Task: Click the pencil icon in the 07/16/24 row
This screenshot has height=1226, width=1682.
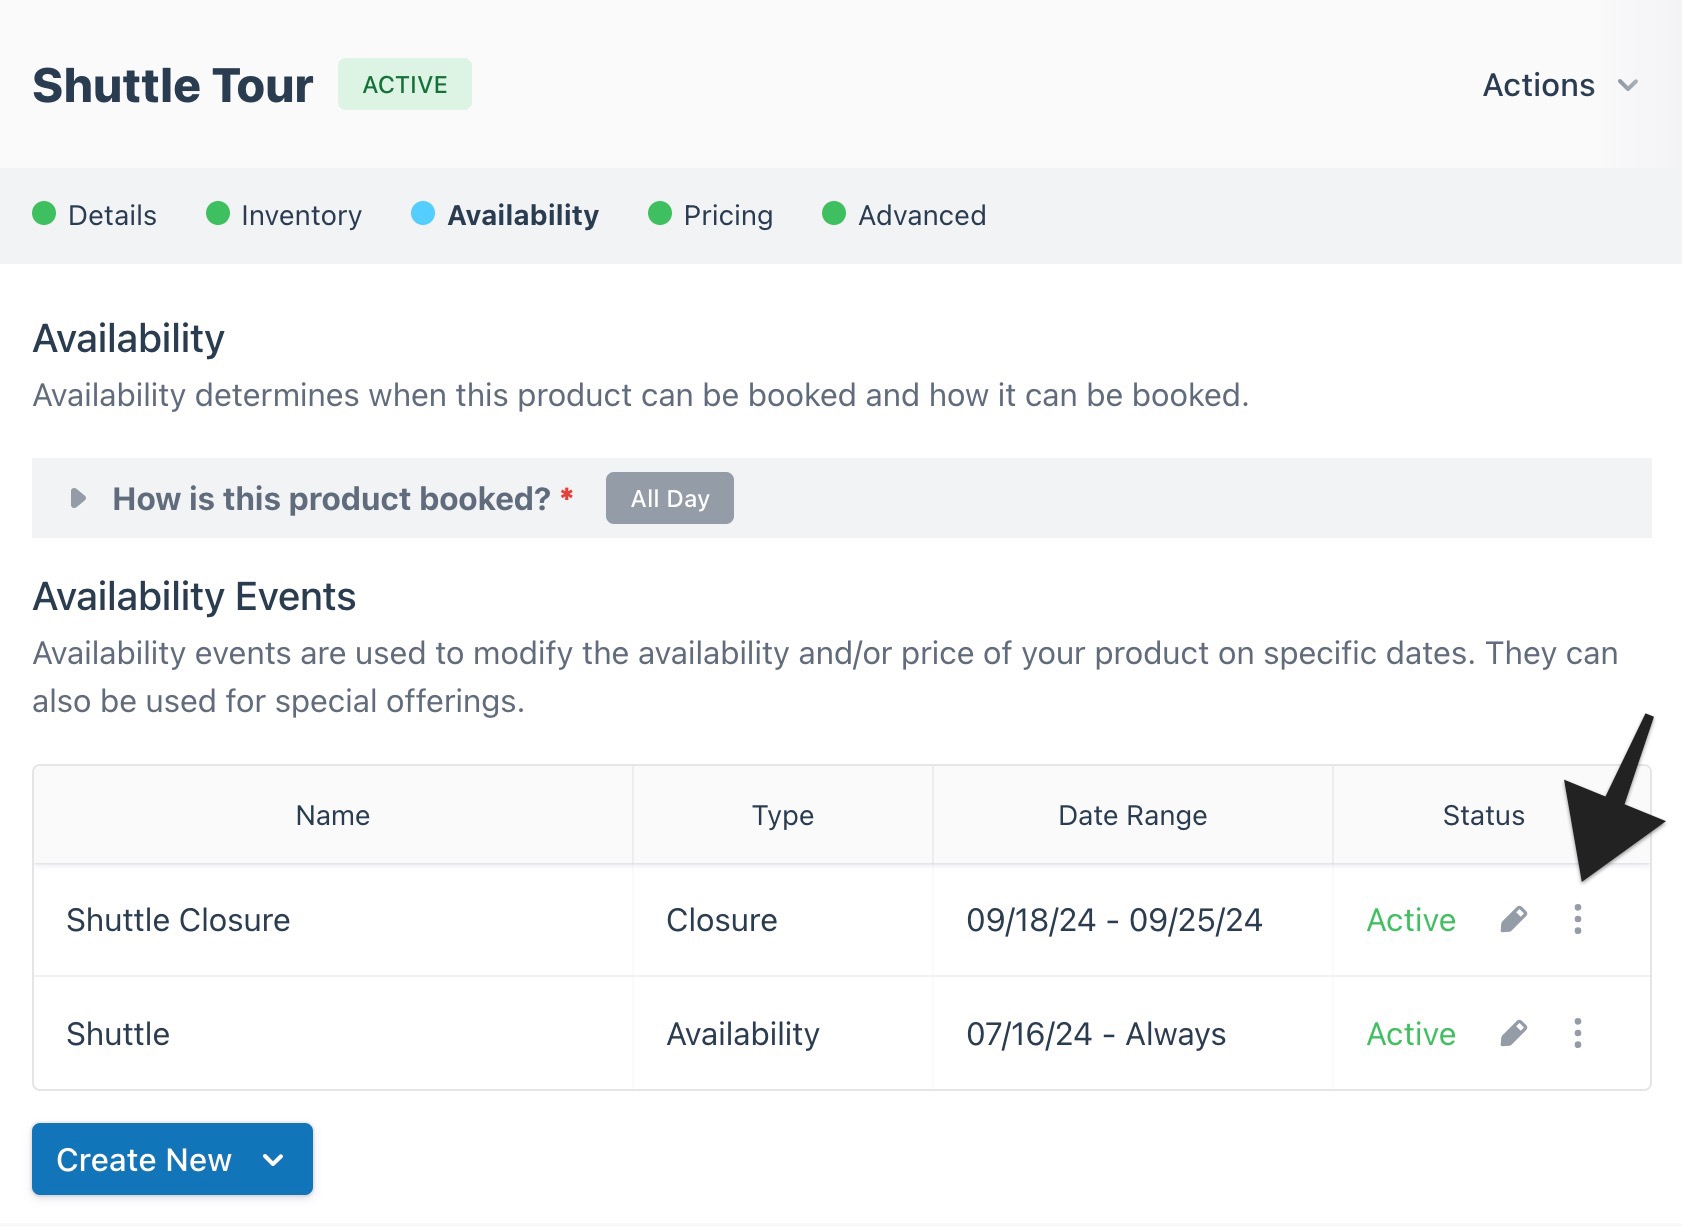Action: point(1514,1033)
